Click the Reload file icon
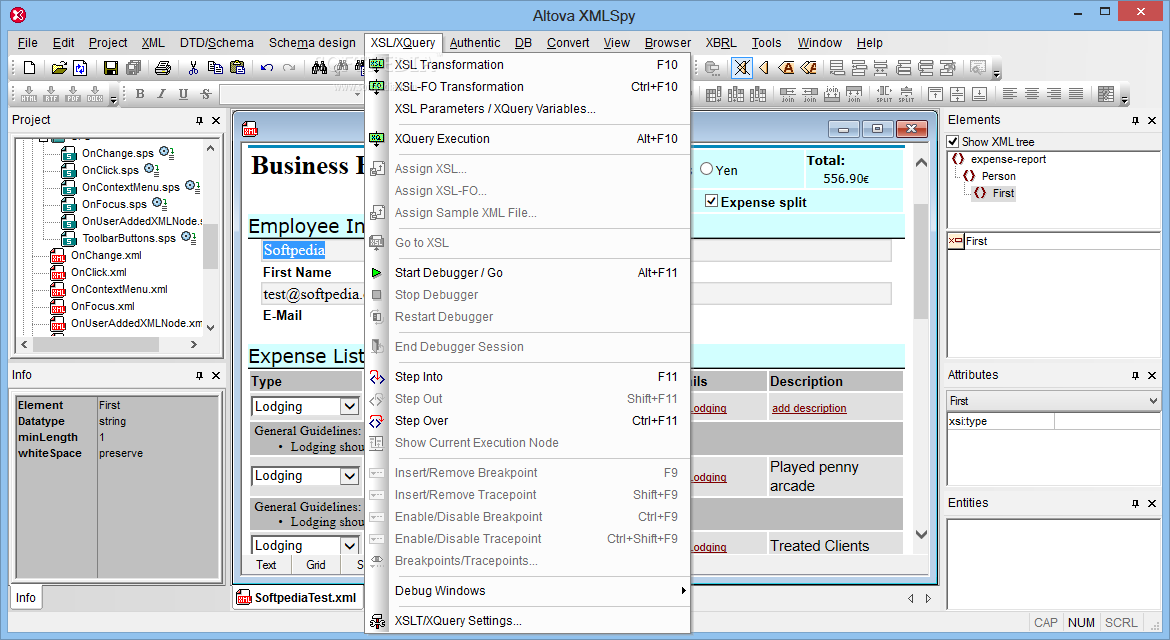 [x=80, y=68]
